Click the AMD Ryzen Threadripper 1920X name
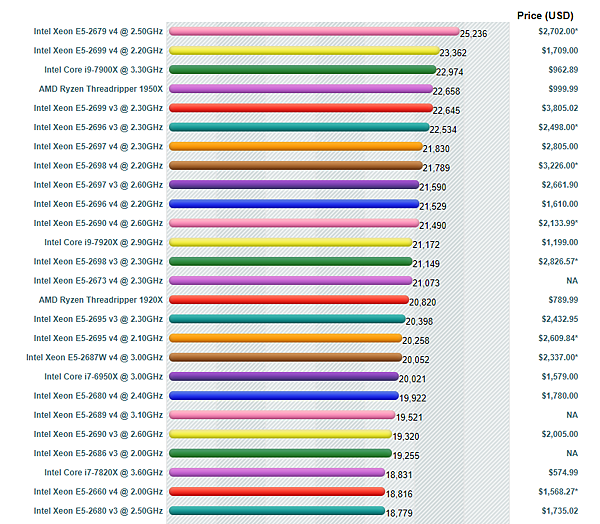The image size is (600, 524). pos(101,300)
